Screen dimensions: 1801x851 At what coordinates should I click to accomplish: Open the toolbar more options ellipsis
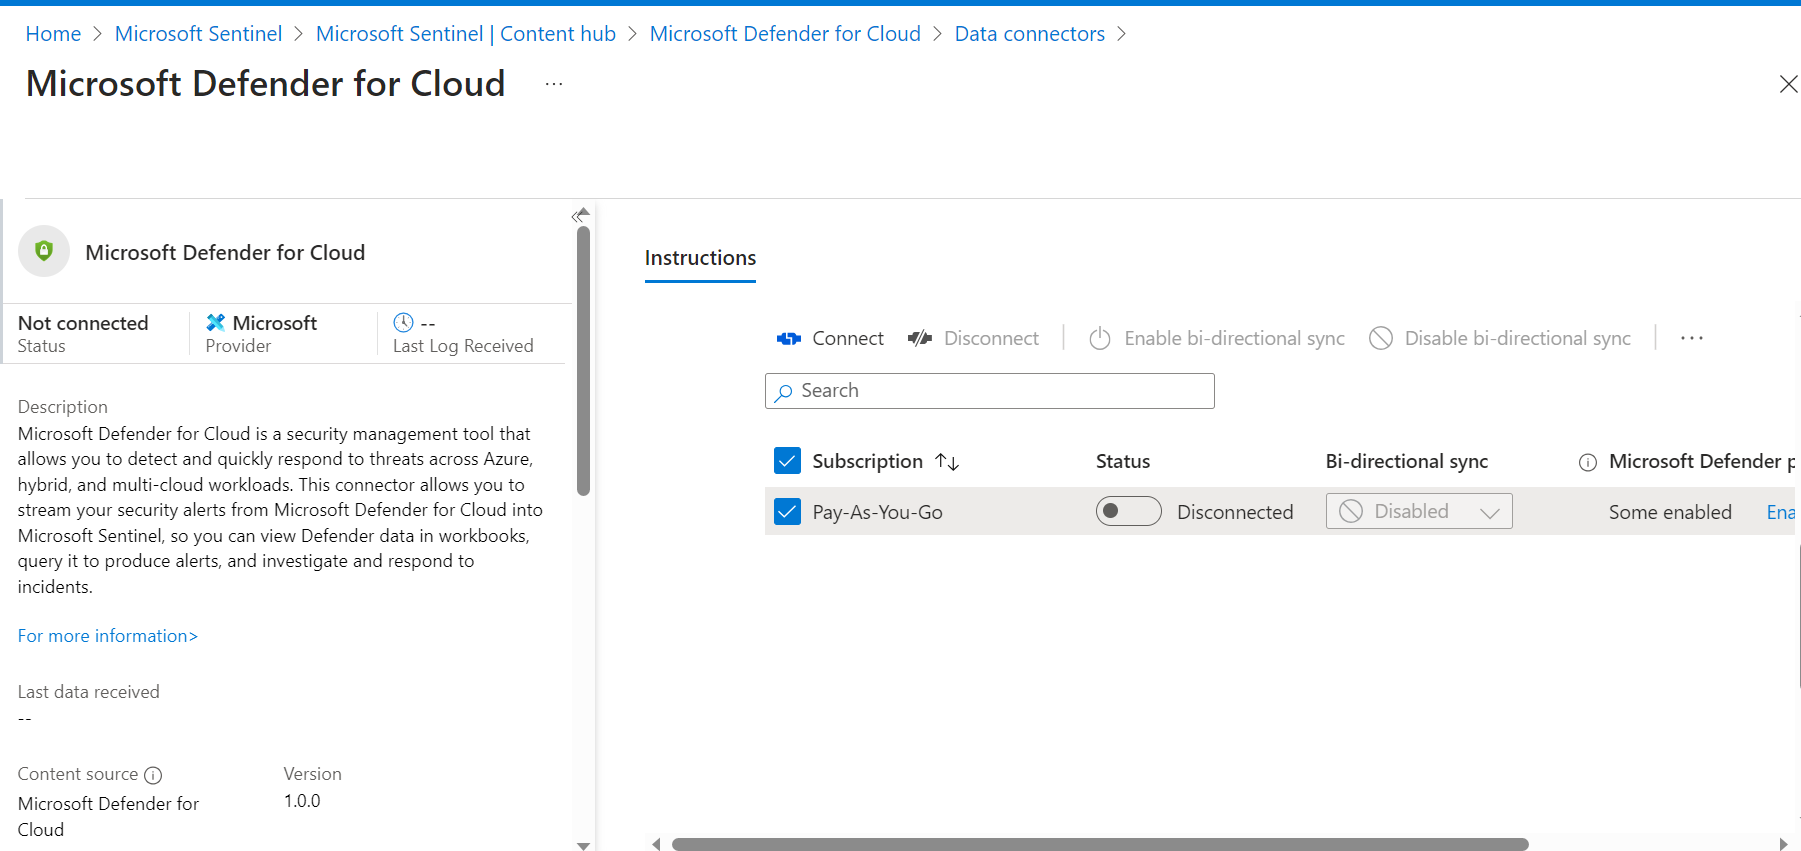(1692, 338)
